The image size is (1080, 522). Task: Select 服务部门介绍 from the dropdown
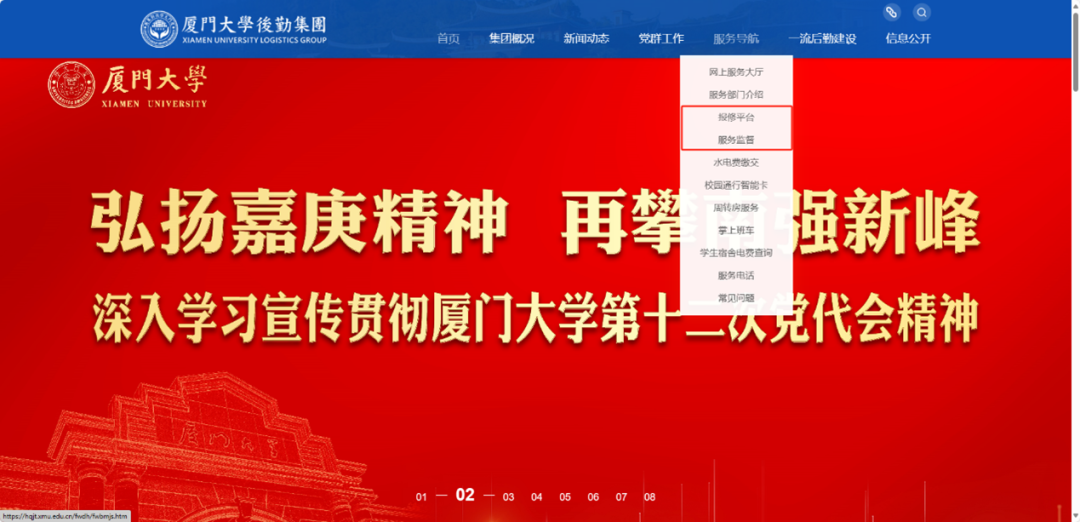[736, 95]
